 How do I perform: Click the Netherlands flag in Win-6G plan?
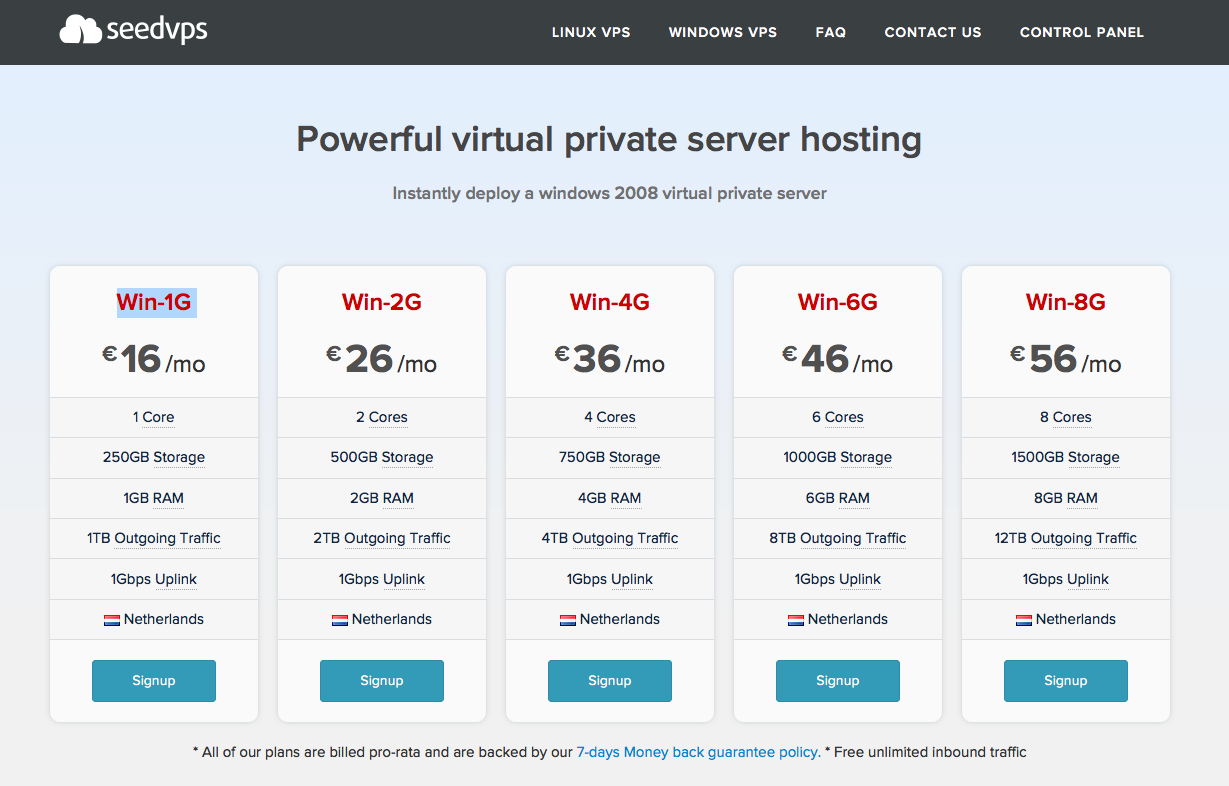(796, 620)
